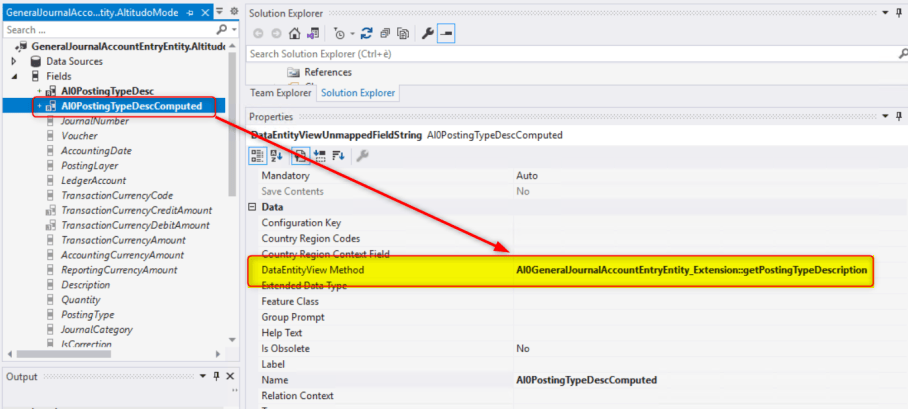
Task: Open the document tab overflow list dropdown
Action: (x=219, y=10)
